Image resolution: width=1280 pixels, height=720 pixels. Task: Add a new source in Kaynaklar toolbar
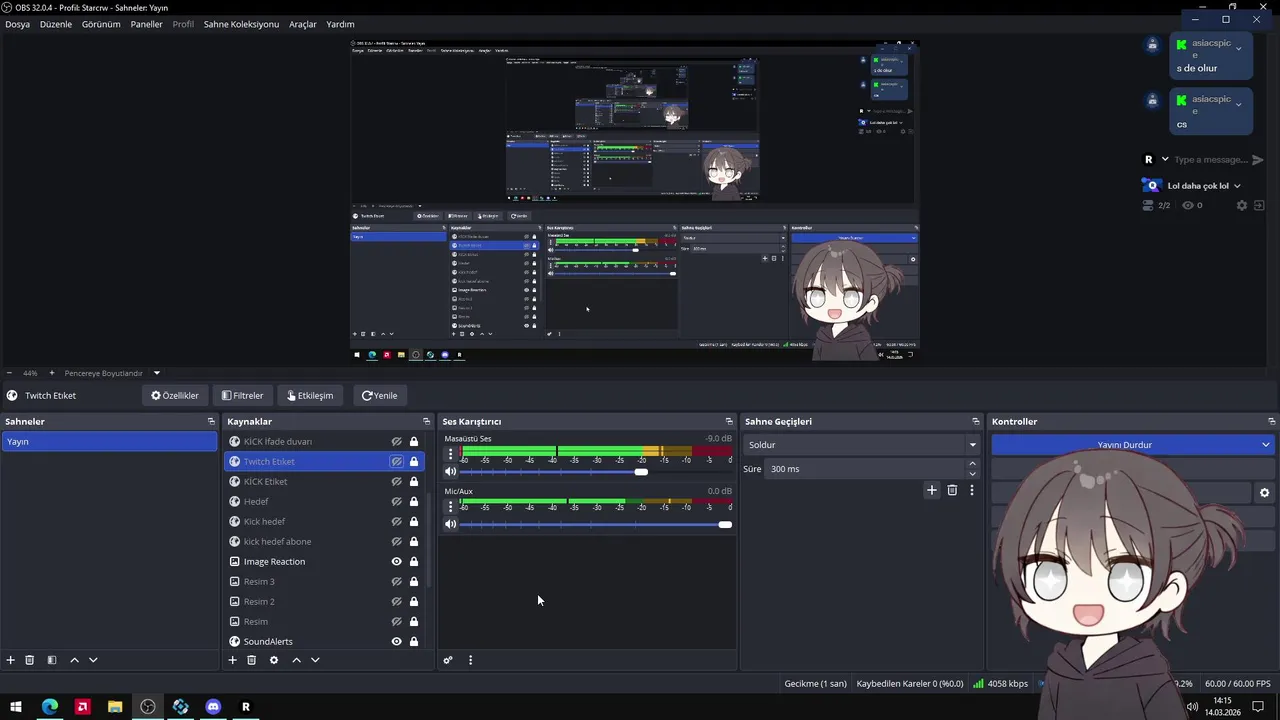point(233,660)
